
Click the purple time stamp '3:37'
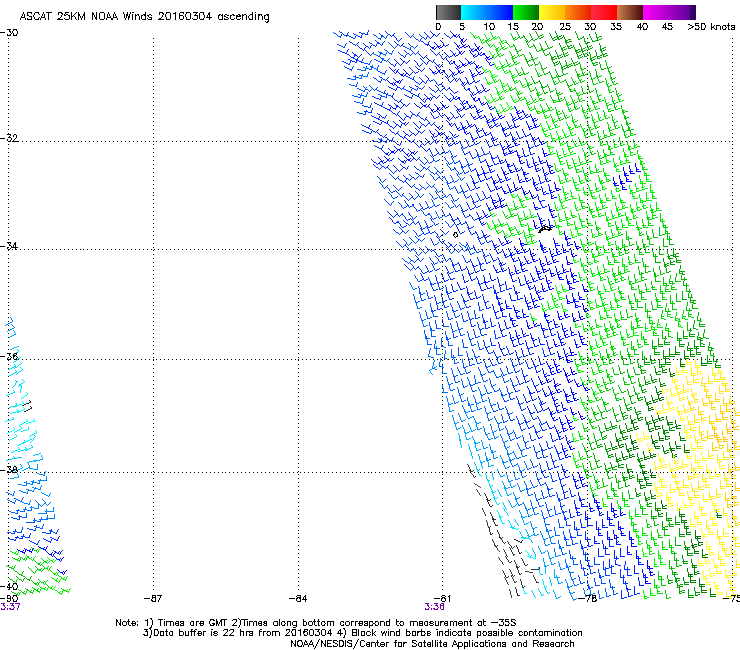[x=10, y=607]
